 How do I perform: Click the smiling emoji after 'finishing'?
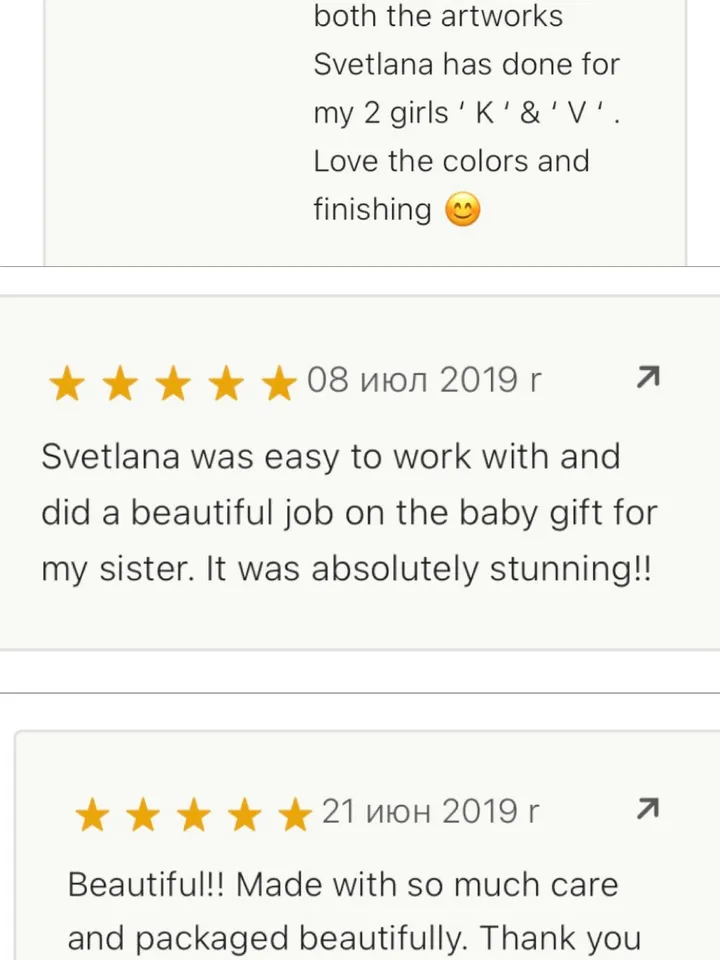click(x=462, y=210)
